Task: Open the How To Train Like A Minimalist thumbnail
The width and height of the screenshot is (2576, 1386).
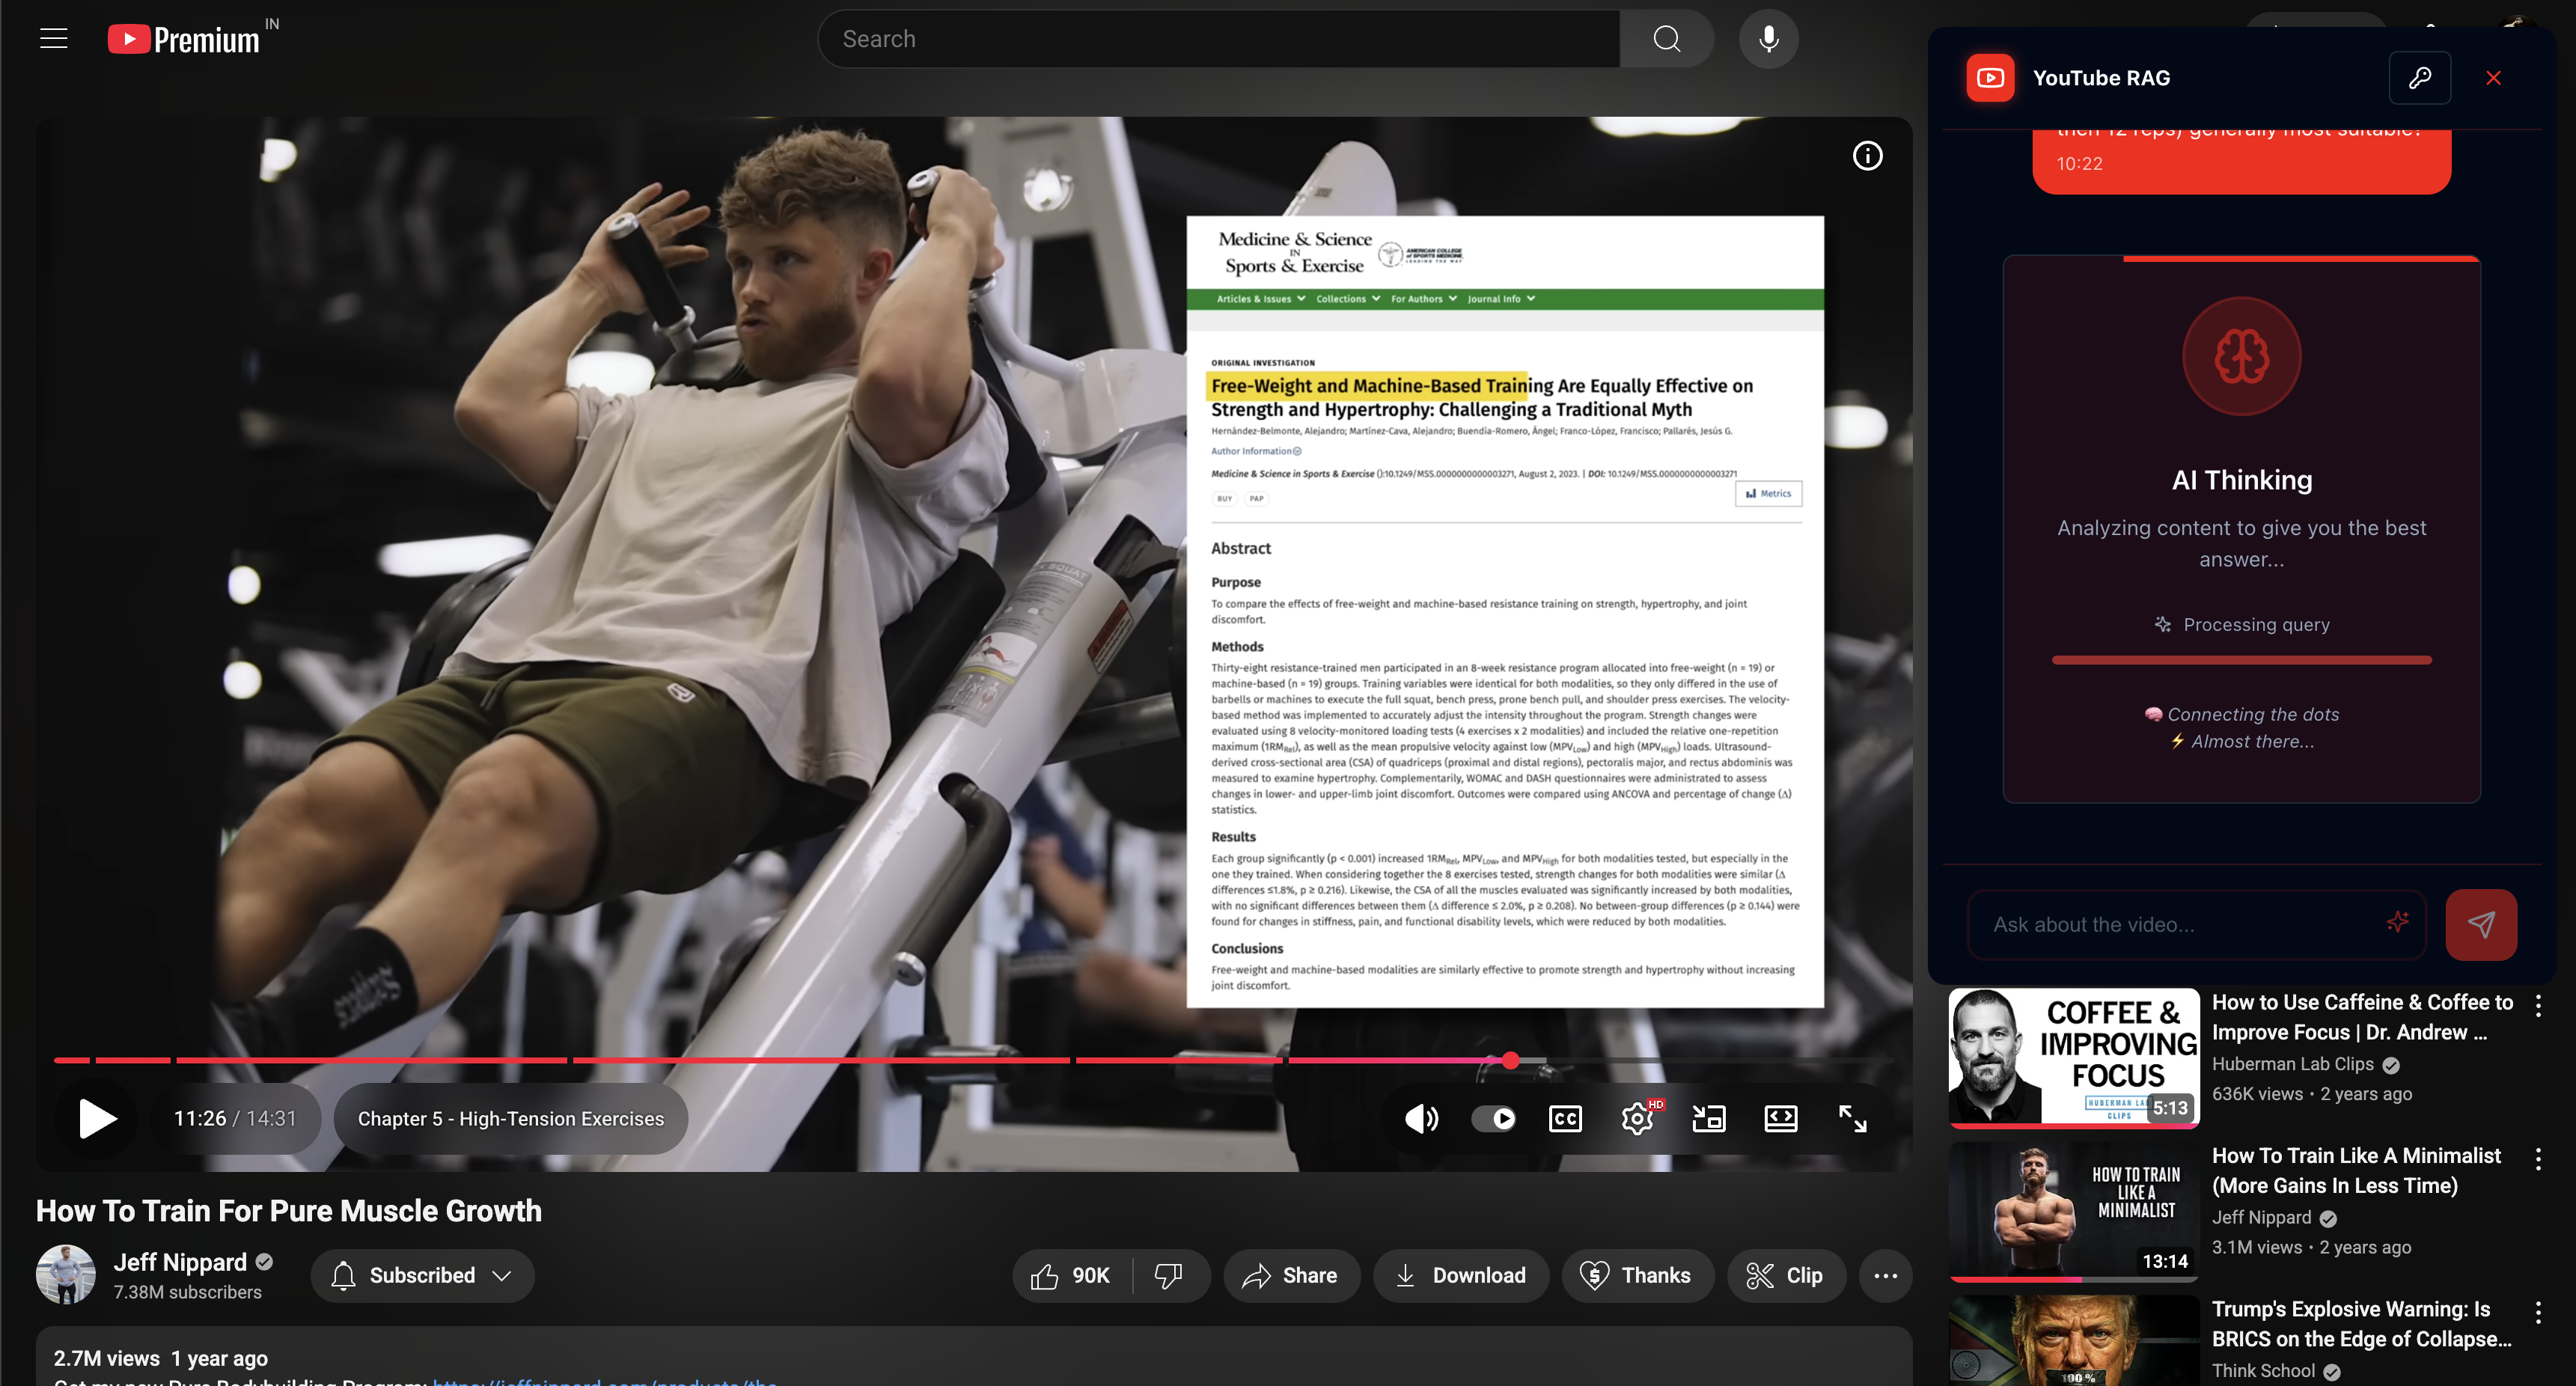Action: coord(2072,1210)
